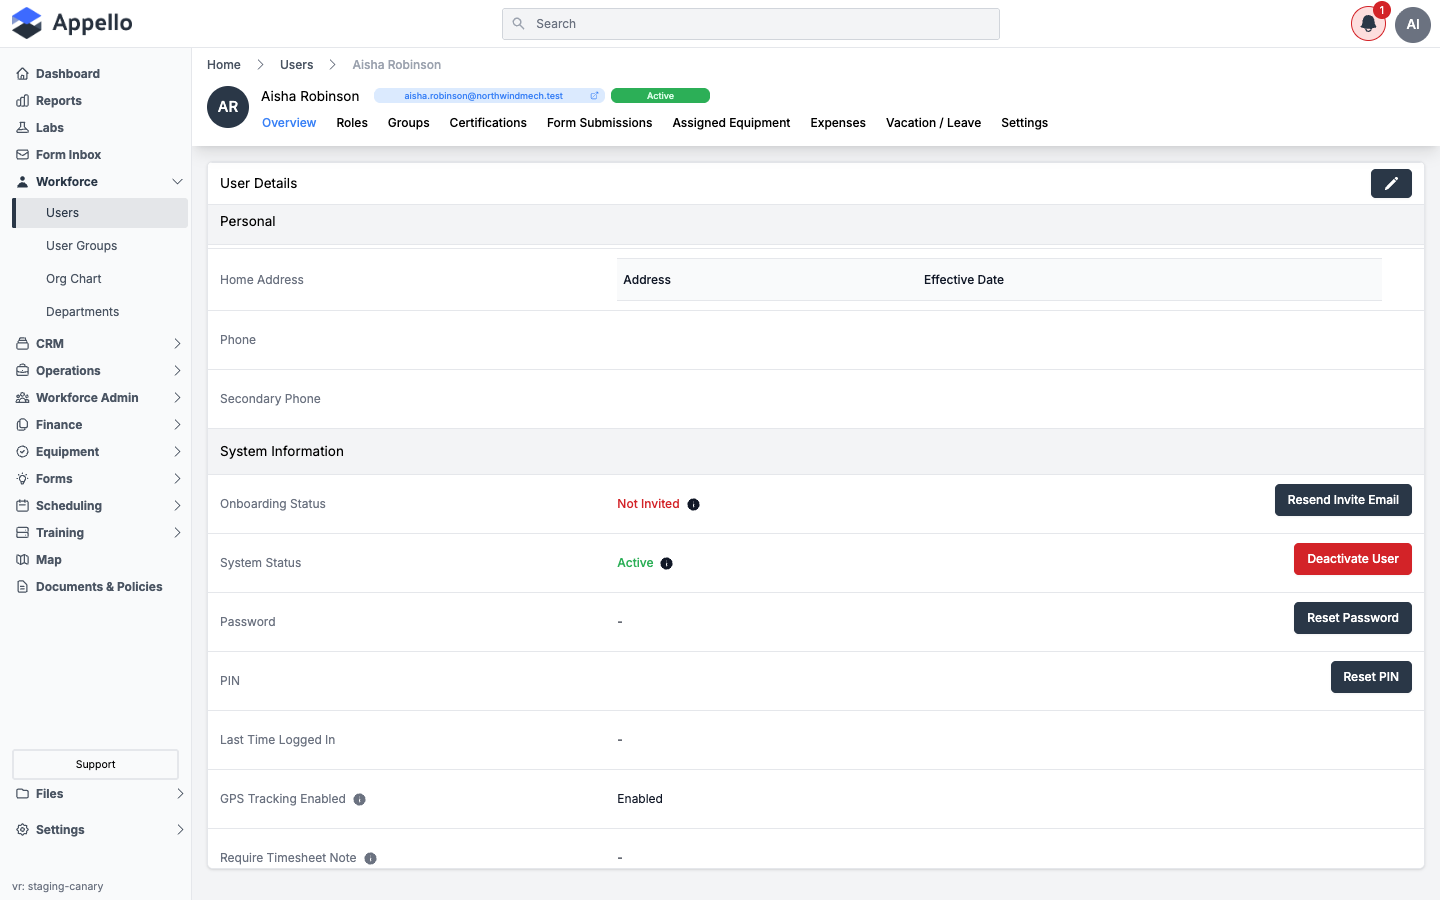This screenshot has height=900, width=1440.
Task: Click info icon for Require Timesheet Note
Action: pos(370,858)
